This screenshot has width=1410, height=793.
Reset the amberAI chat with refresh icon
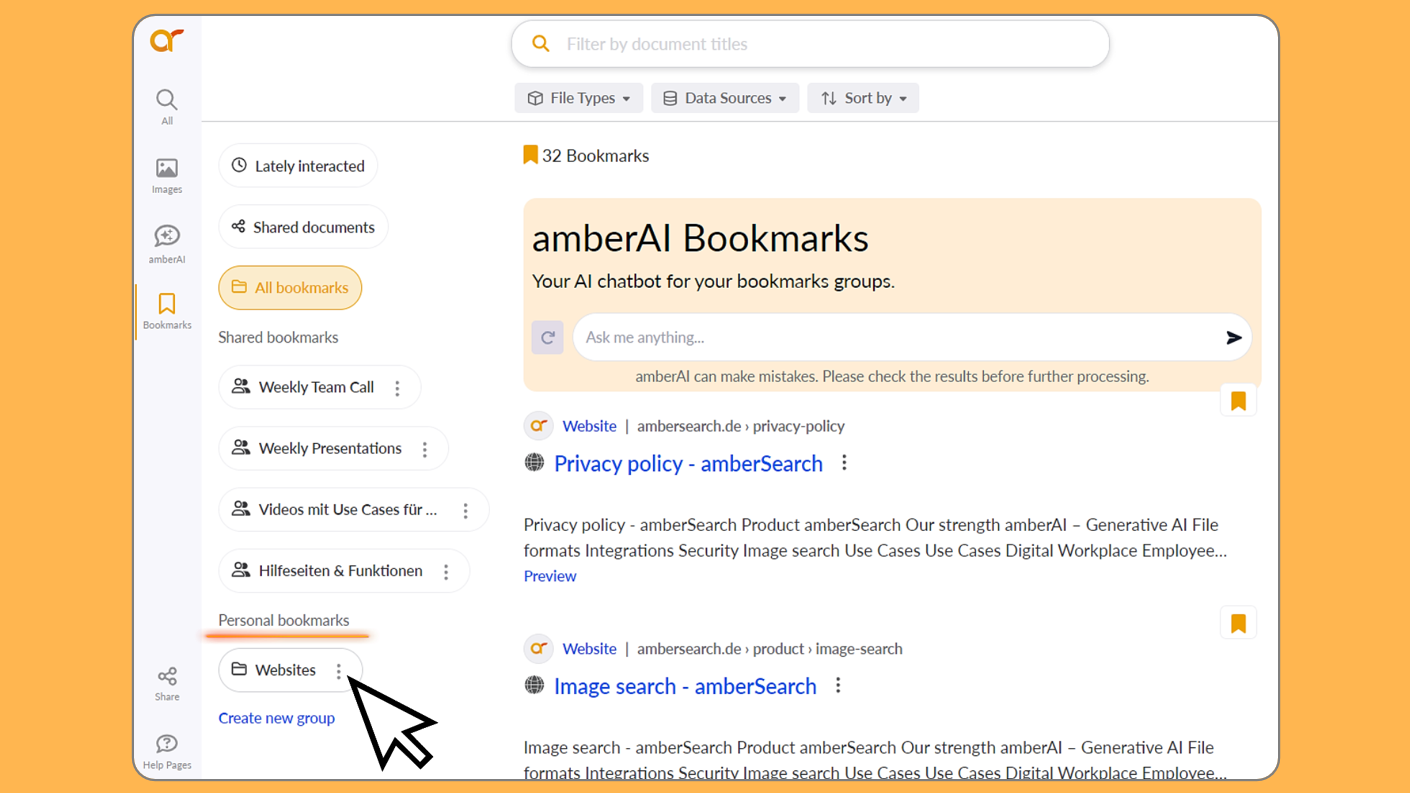coord(547,338)
